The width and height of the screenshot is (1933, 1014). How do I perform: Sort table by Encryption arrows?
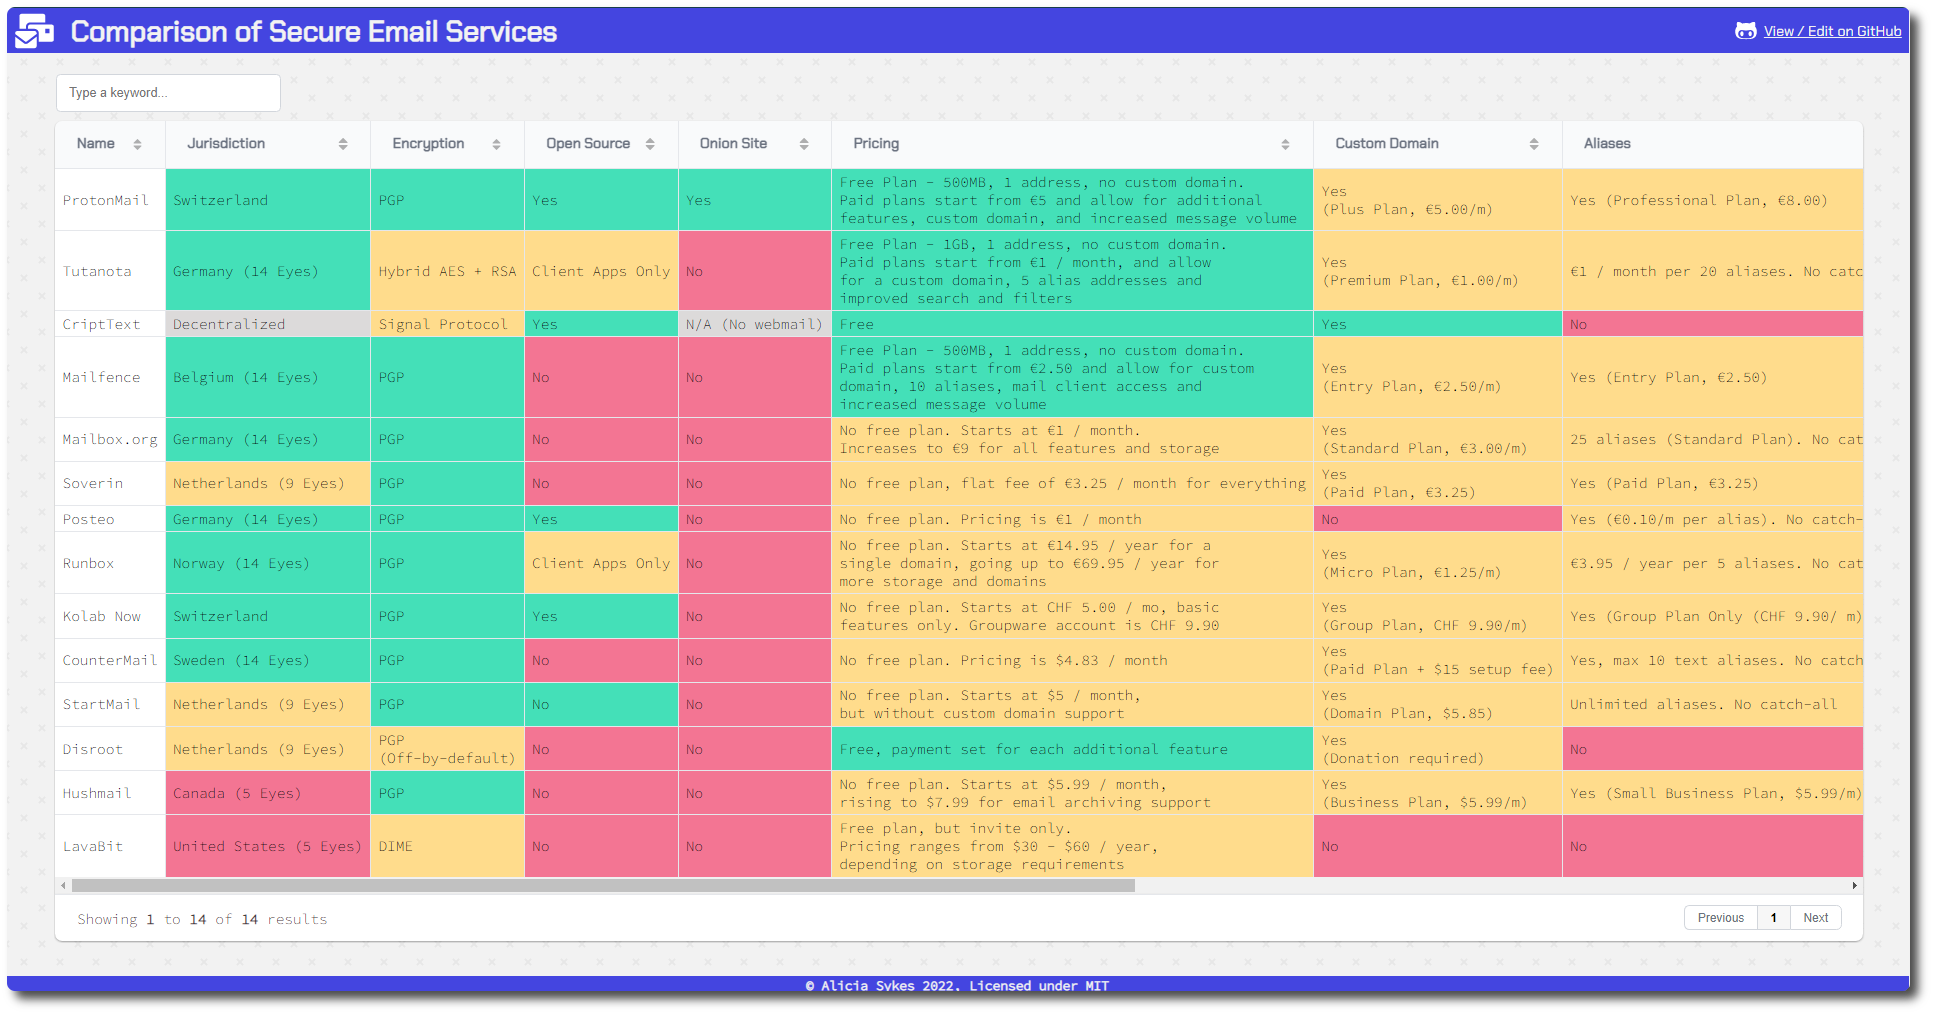496,145
